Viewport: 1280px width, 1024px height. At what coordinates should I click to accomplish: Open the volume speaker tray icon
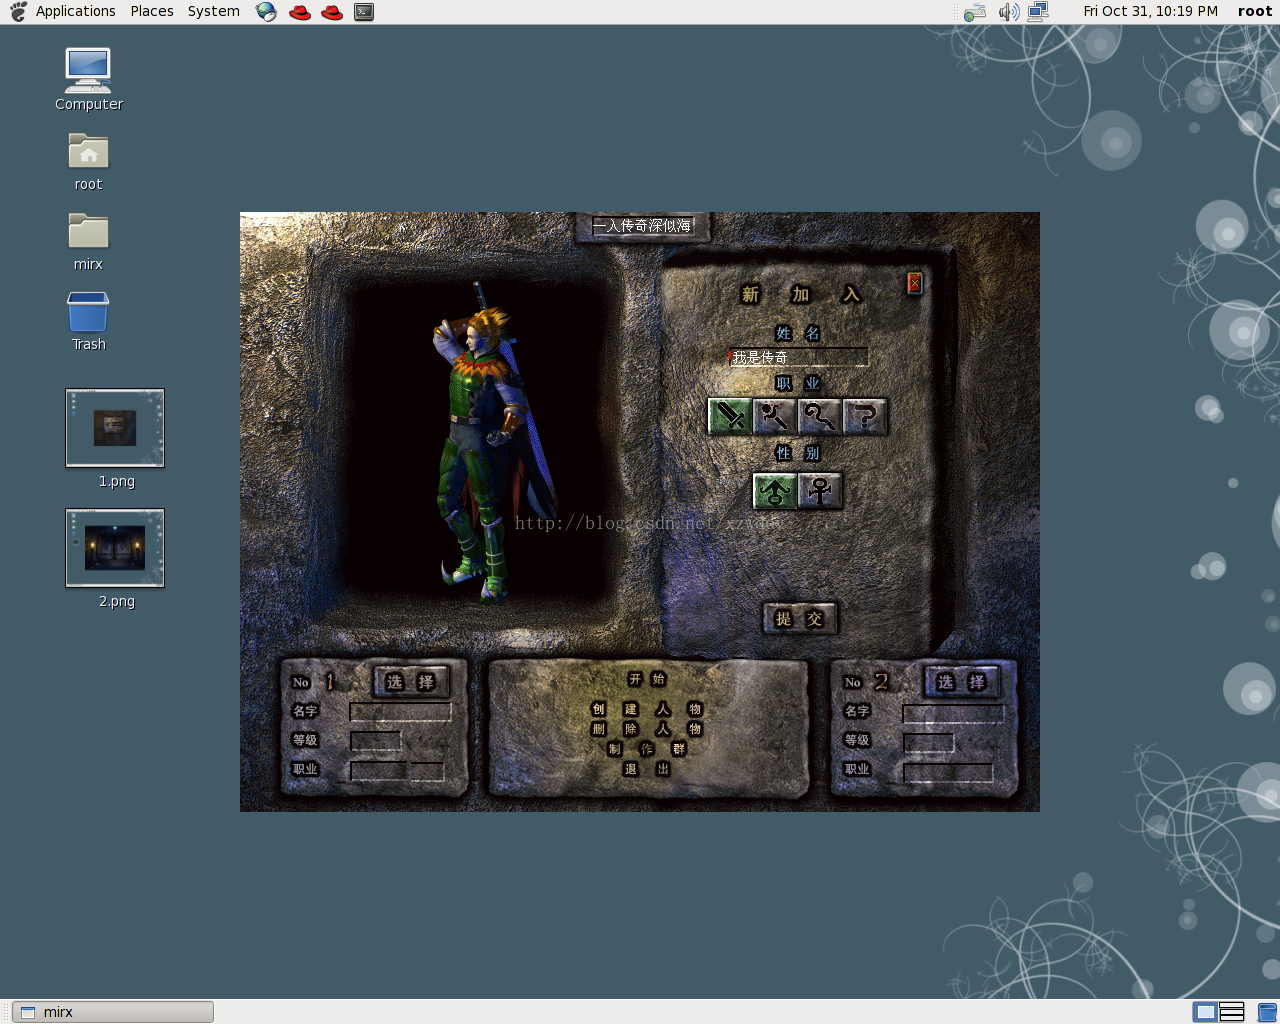click(x=1009, y=12)
